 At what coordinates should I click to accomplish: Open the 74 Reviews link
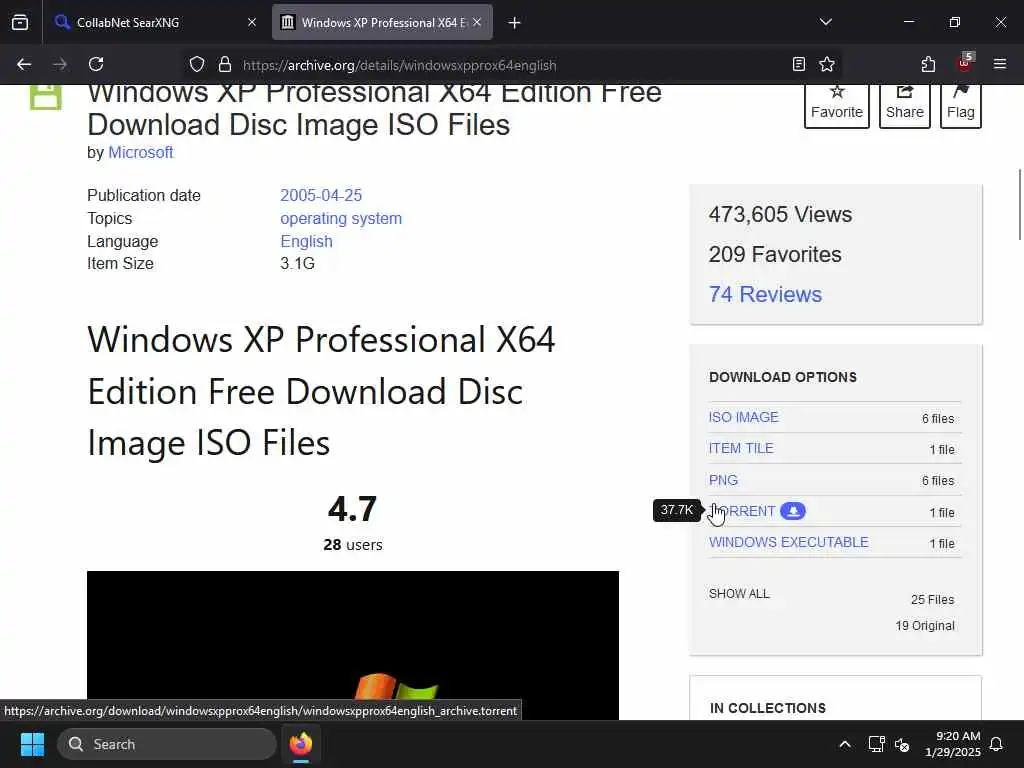[765, 295]
